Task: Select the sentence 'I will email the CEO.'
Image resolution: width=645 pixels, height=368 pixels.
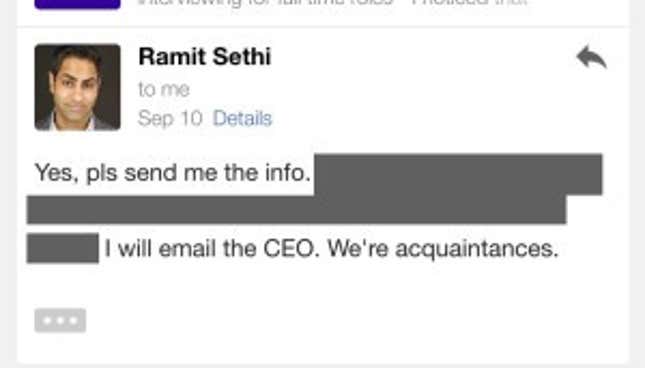Action: coord(212,248)
